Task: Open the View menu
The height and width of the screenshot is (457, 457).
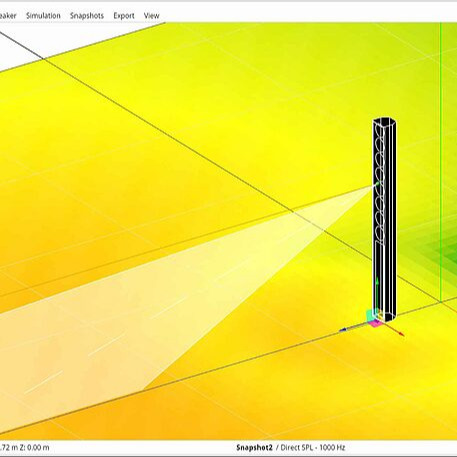Action: point(151,16)
